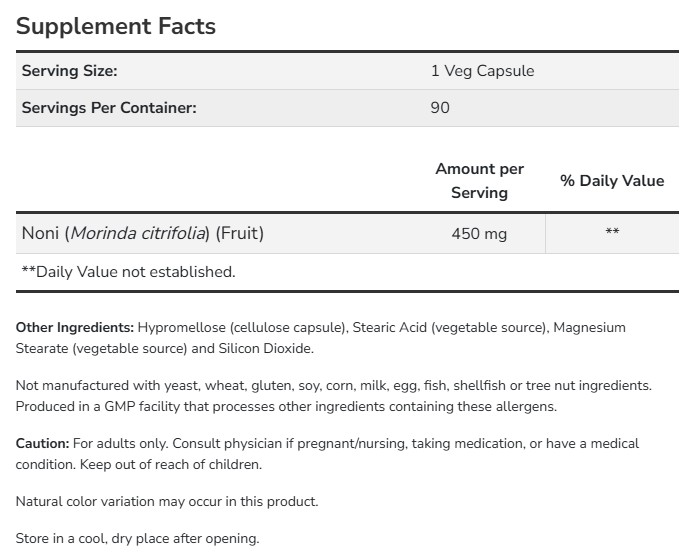Click the bold Caution label
The height and width of the screenshot is (557, 692).
(x=43, y=443)
